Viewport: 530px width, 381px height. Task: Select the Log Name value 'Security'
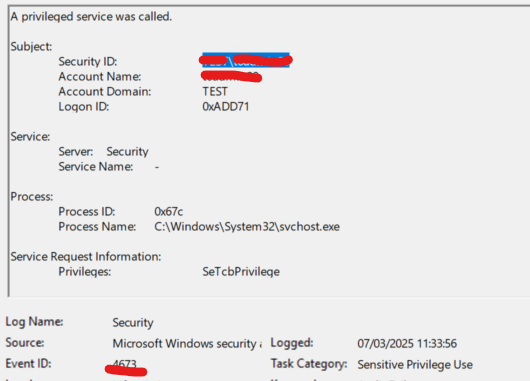(x=133, y=323)
